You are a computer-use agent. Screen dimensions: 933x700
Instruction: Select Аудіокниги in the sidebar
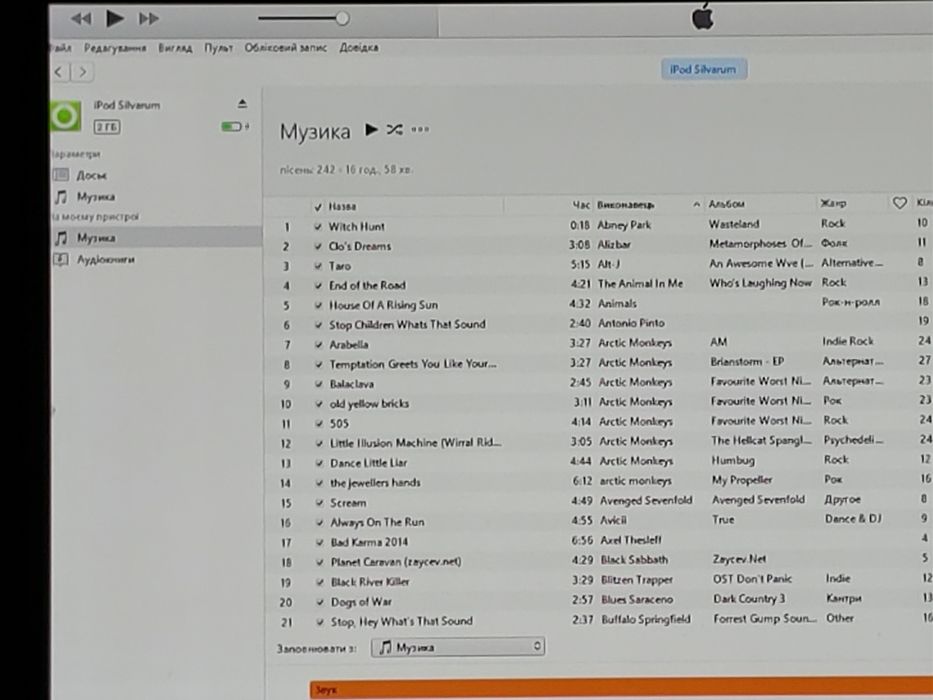[106, 260]
